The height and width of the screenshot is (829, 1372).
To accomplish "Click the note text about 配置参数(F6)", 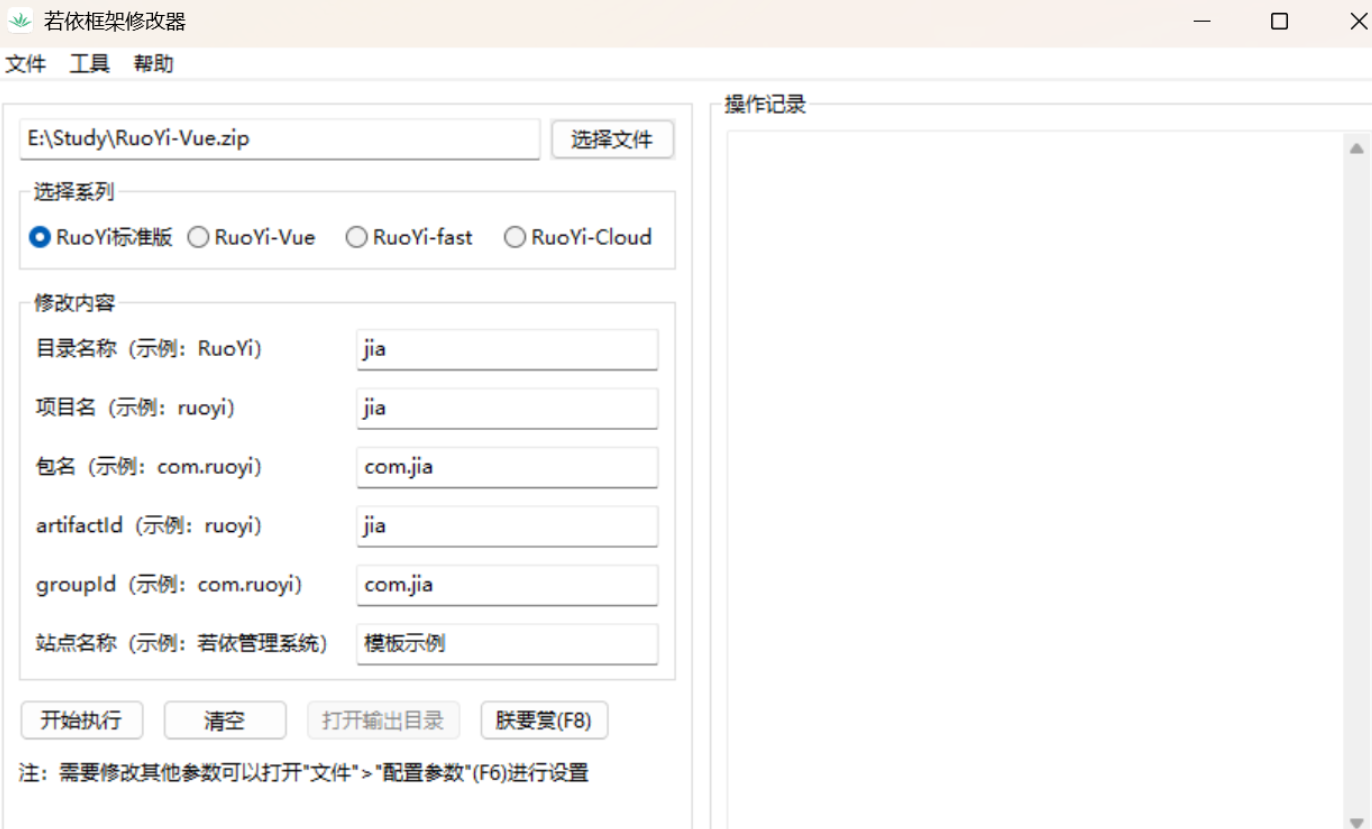I will pyautogui.click(x=303, y=773).
